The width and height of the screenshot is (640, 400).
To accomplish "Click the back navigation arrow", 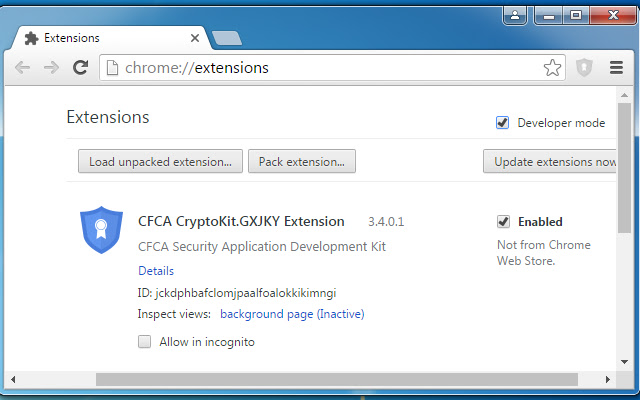I will point(22,68).
